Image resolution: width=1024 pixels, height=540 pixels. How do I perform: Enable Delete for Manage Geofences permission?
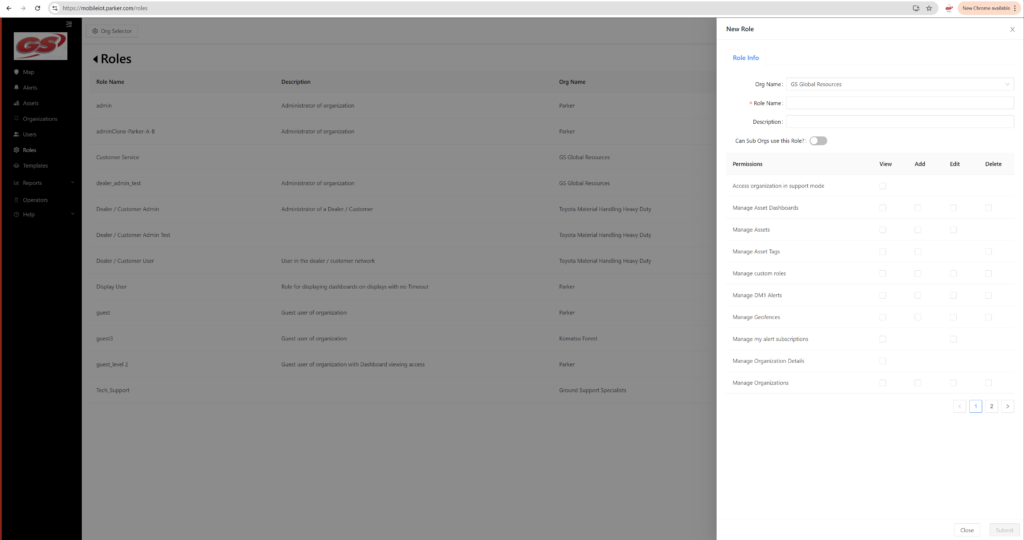[988, 317]
